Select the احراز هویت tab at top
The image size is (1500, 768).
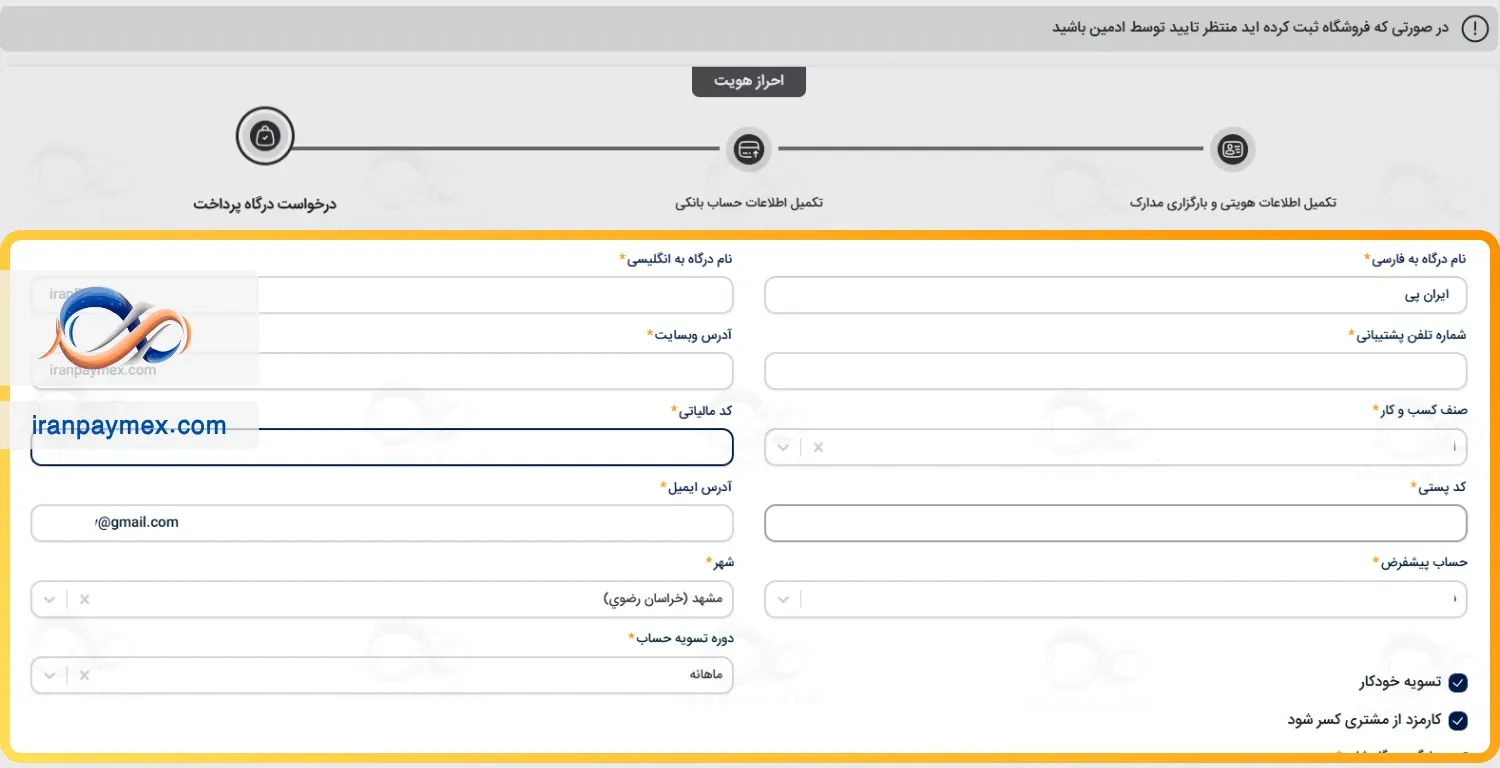(x=748, y=81)
